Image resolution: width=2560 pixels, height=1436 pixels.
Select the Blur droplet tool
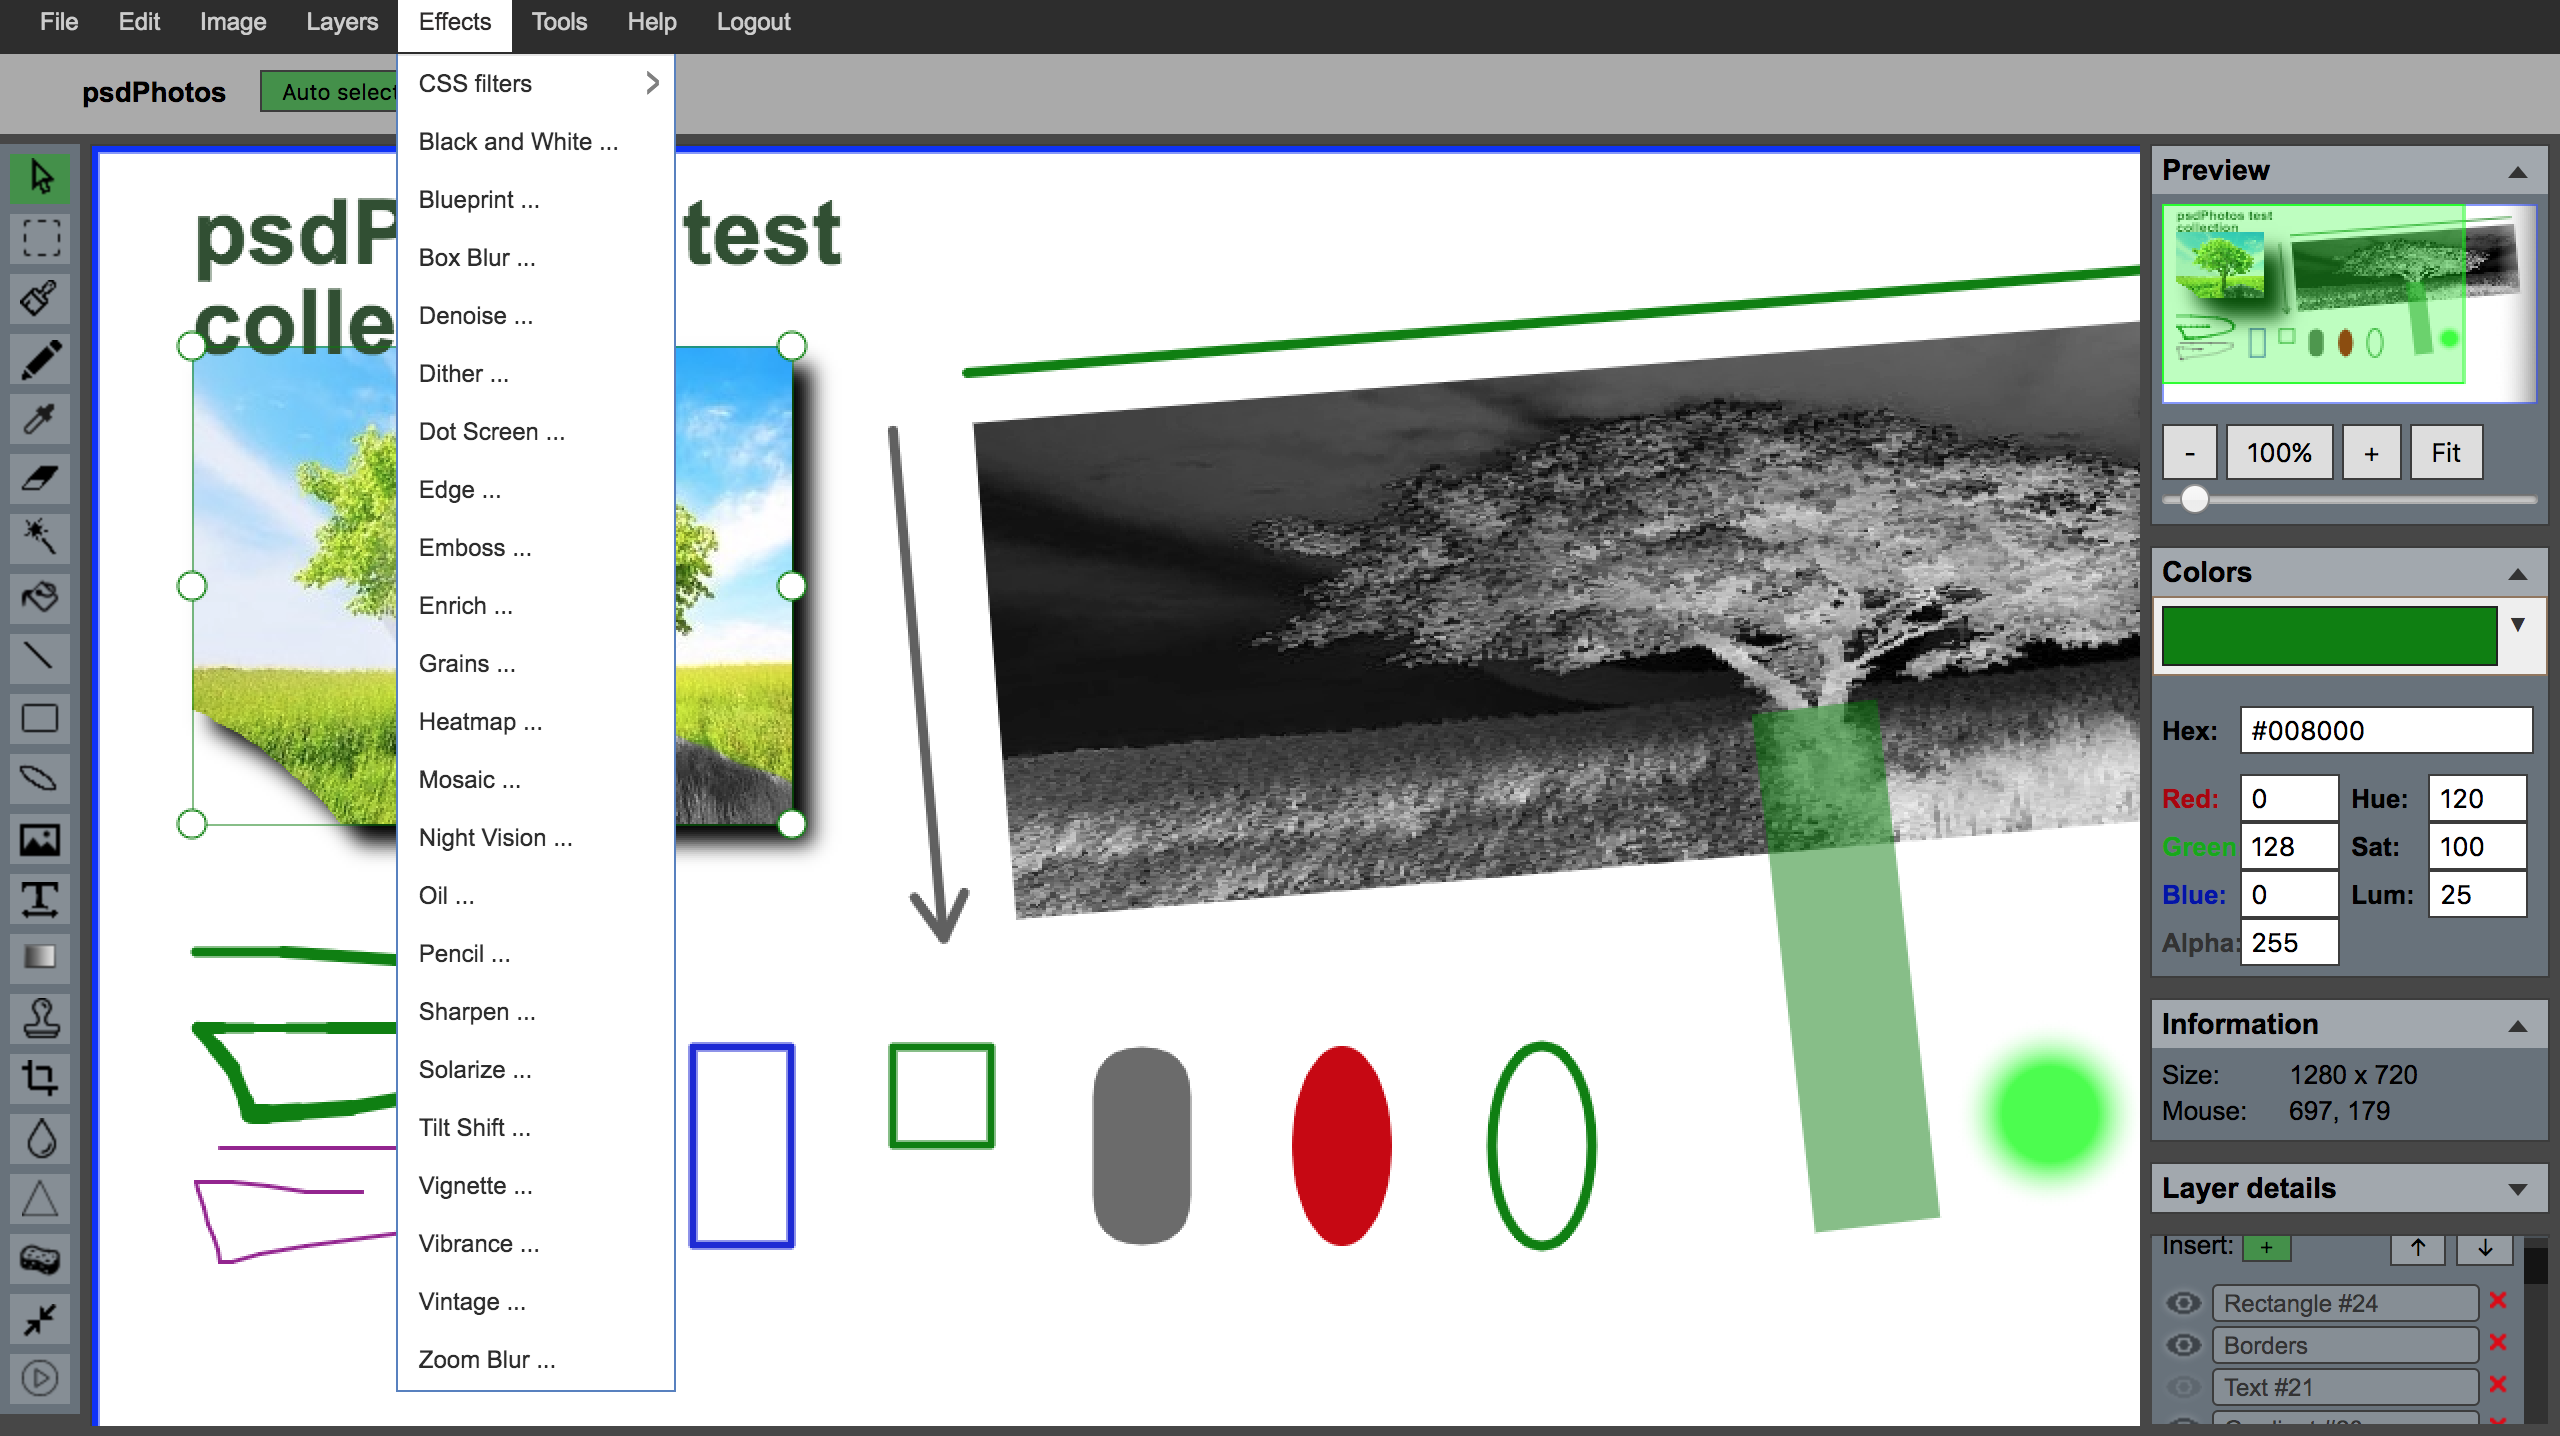[x=40, y=1138]
